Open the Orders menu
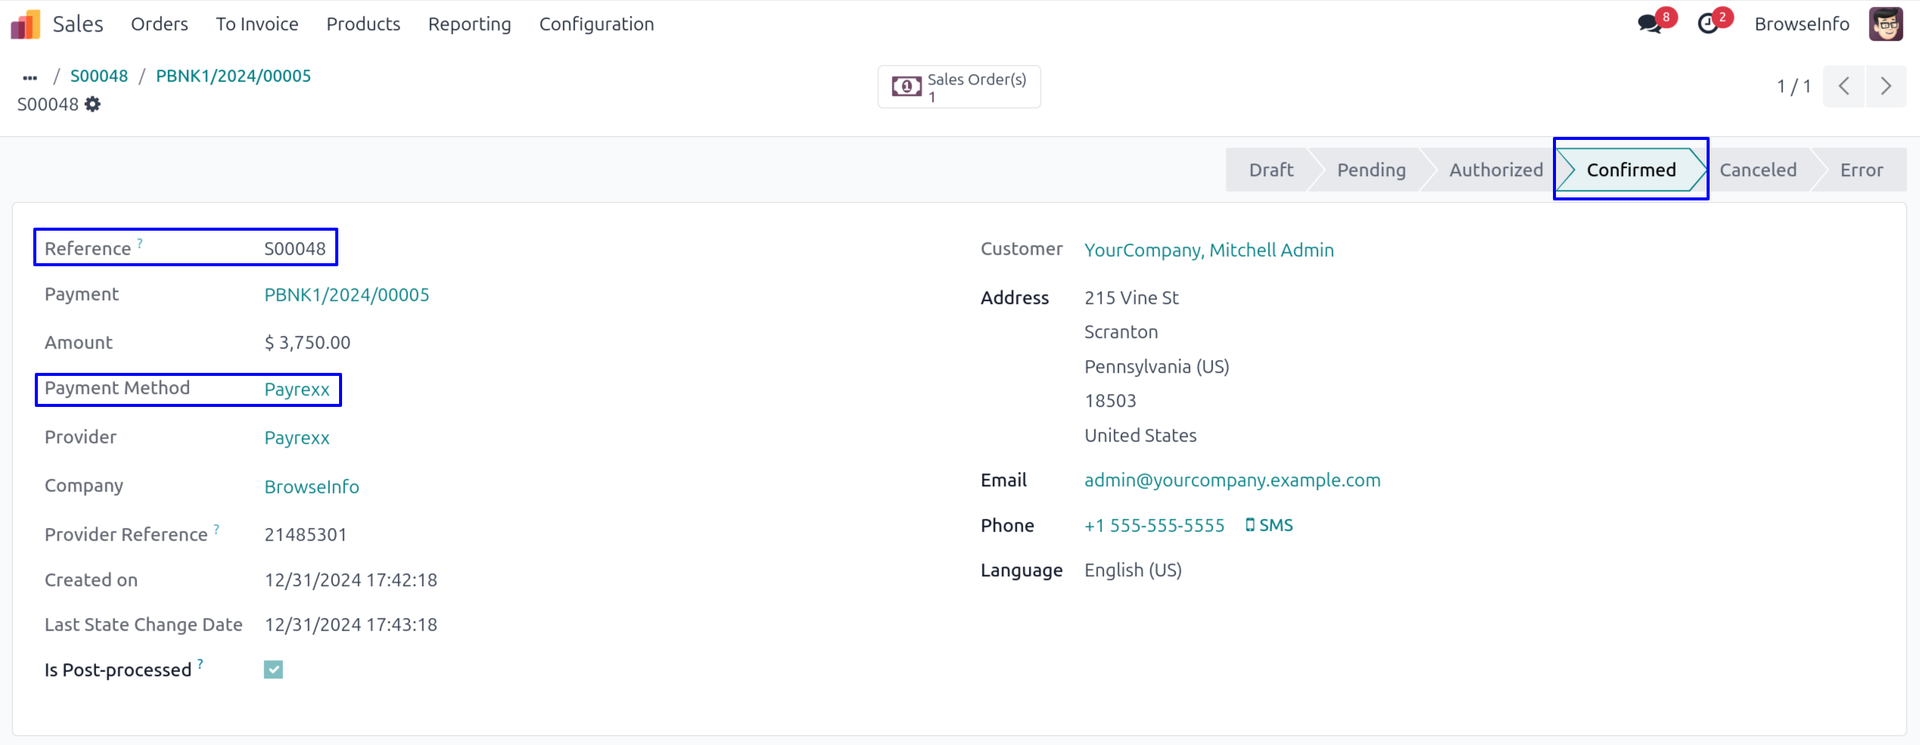Viewport: 1920px width, 745px height. point(159,24)
